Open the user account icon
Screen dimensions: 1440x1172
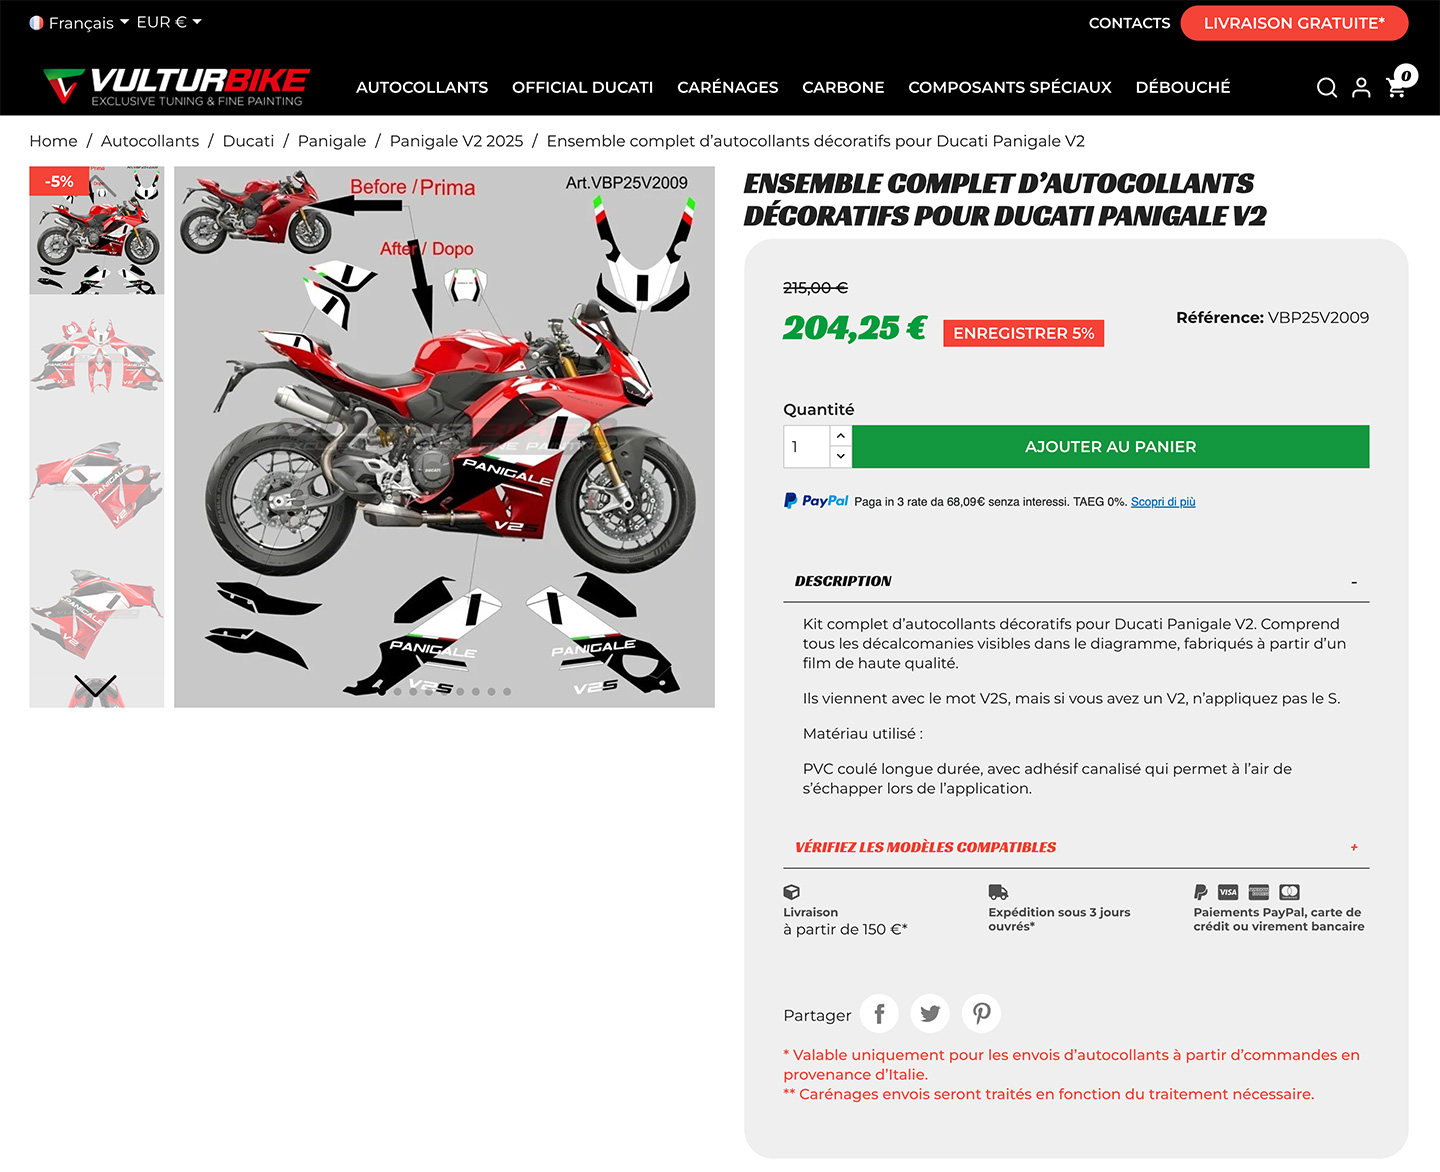click(1361, 88)
